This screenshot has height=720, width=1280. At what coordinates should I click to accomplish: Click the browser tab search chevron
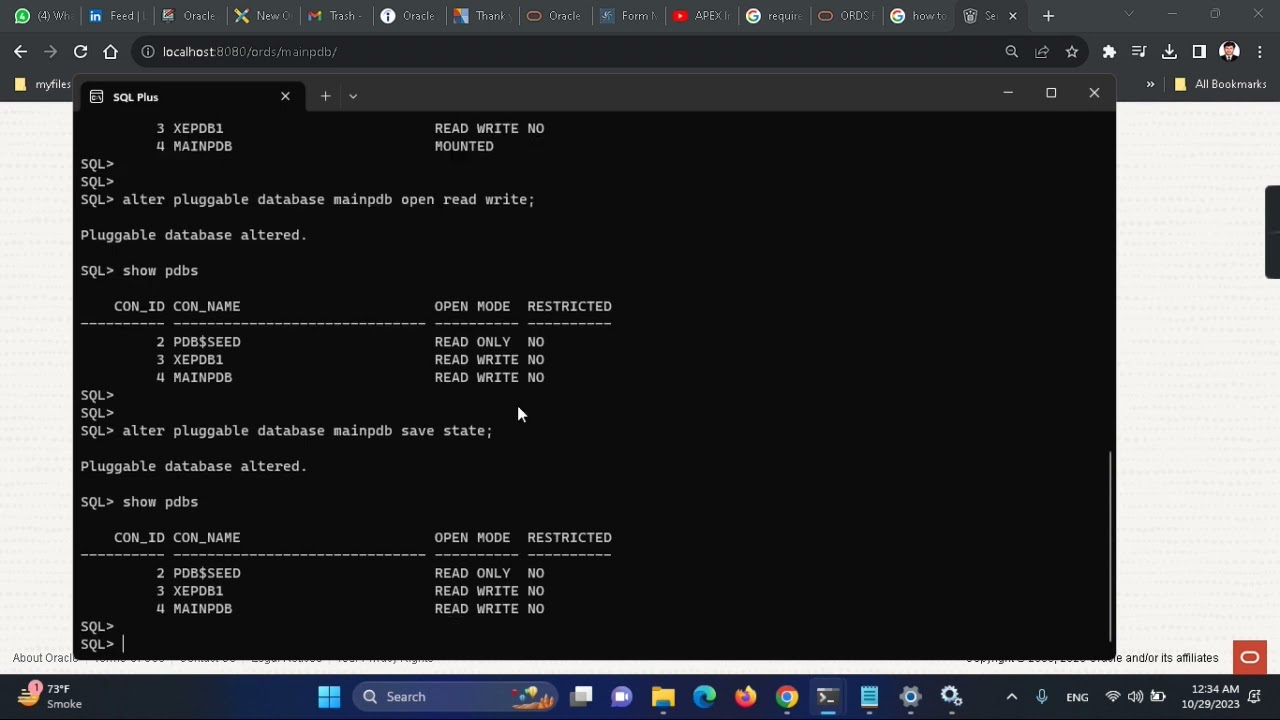pos(1129,14)
